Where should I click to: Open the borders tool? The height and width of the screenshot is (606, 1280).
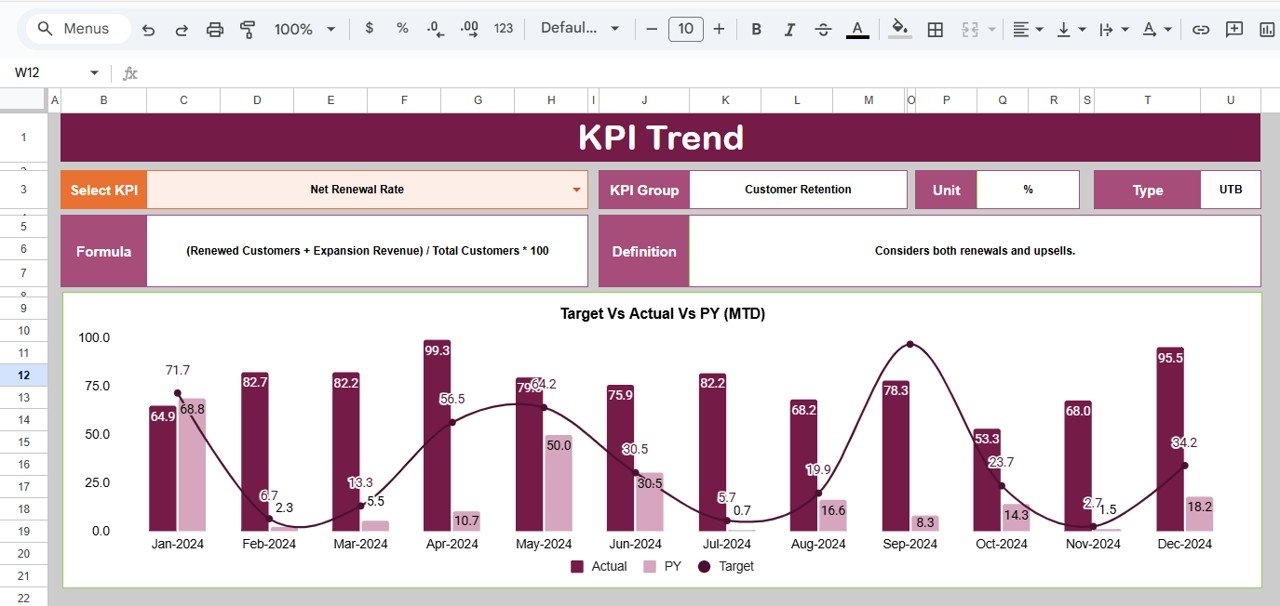click(934, 29)
